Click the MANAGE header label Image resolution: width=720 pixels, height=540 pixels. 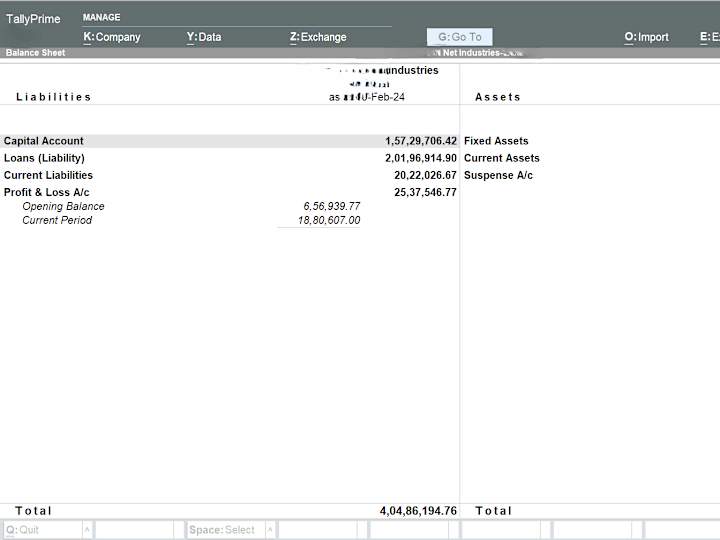tap(101, 17)
